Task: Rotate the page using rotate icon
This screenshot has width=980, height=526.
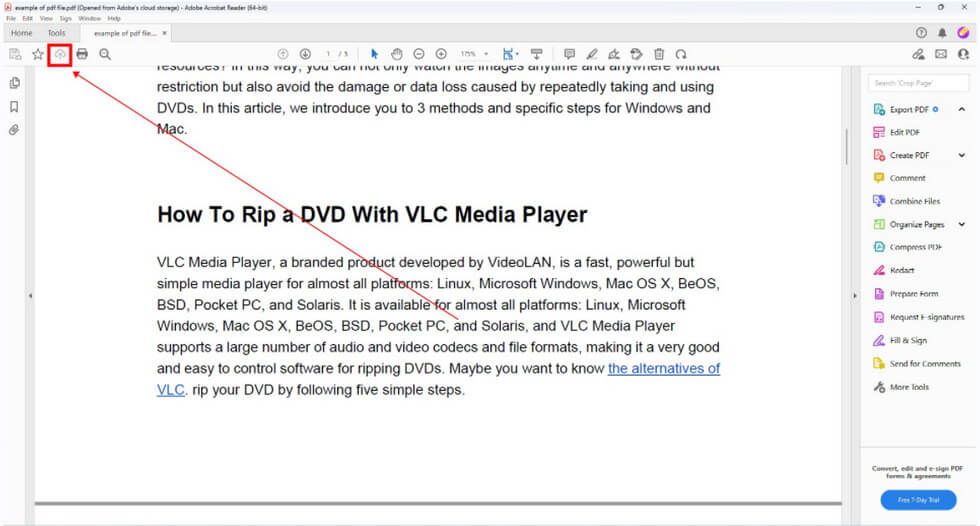Action: tap(681, 54)
